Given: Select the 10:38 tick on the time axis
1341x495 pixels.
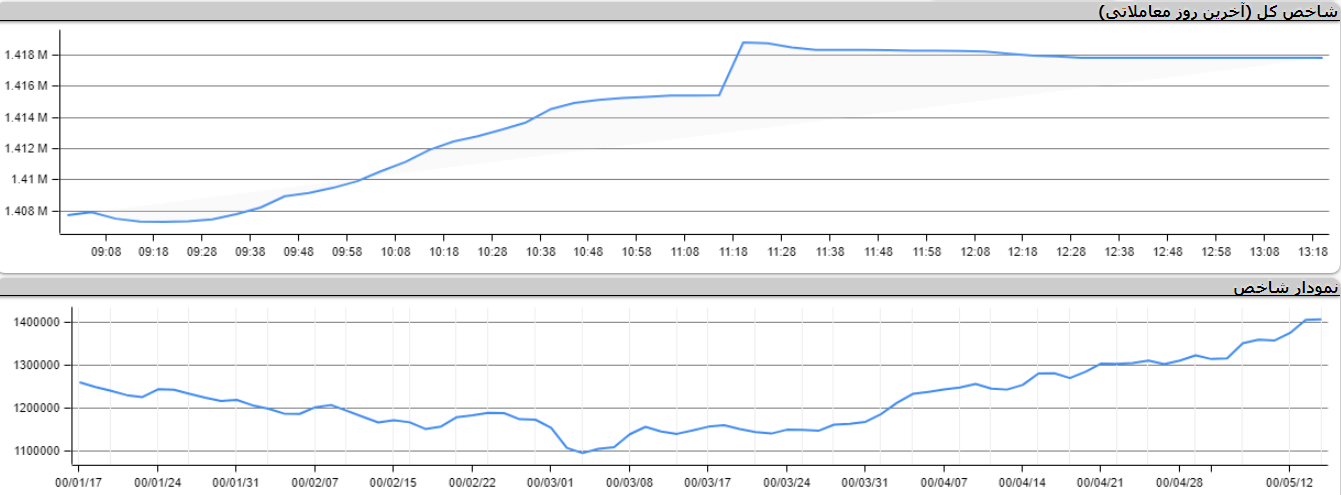Looking at the screenshot, I should [x=540, y=252].
